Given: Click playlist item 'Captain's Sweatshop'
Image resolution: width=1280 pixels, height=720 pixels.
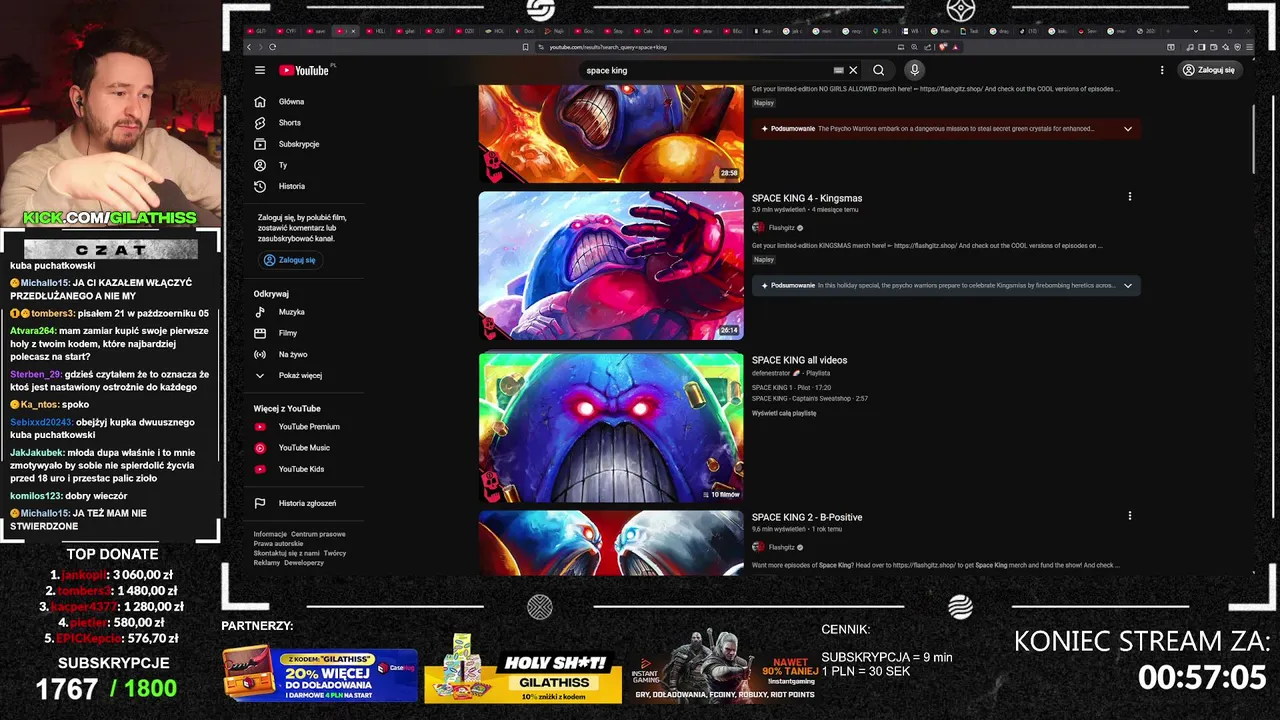Looking at the screenshot, I should click(x=810, y=398).
